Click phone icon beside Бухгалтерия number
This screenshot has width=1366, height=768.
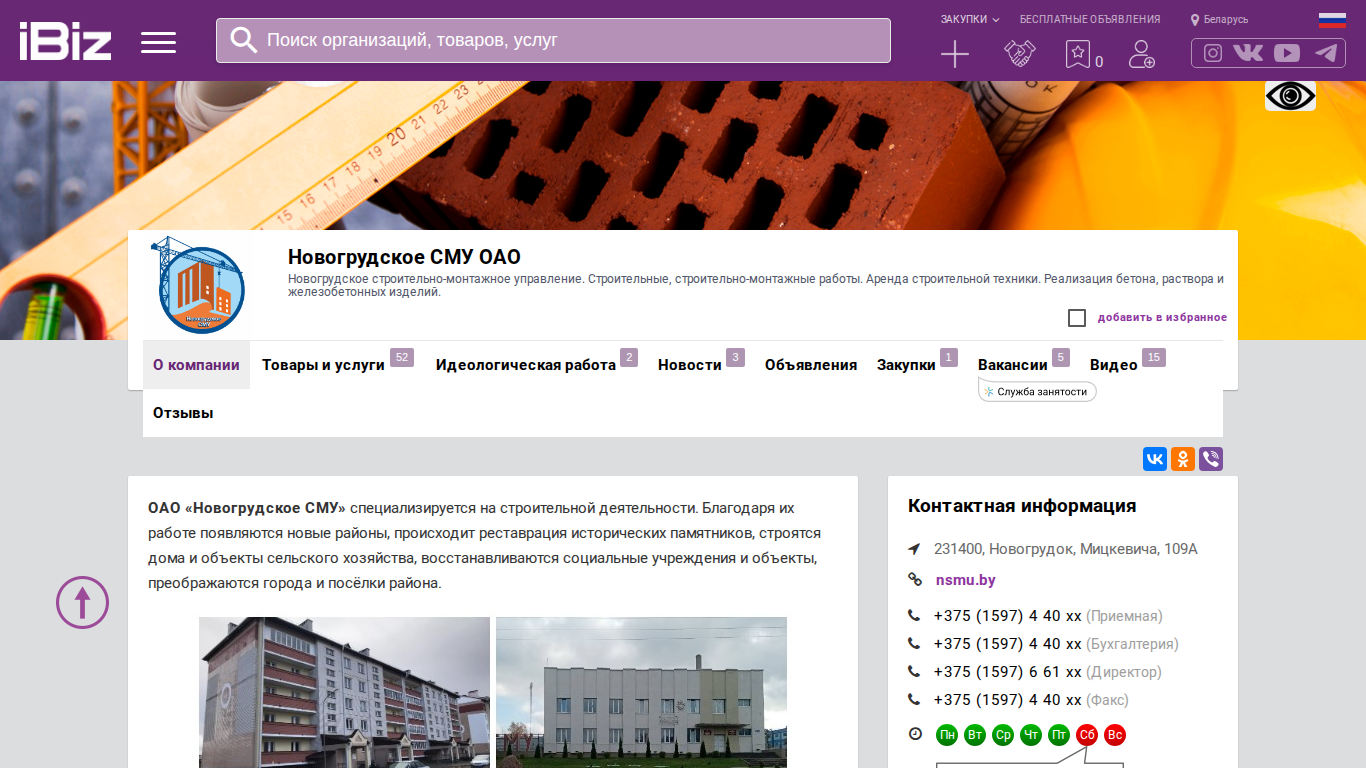coord(914,644)
